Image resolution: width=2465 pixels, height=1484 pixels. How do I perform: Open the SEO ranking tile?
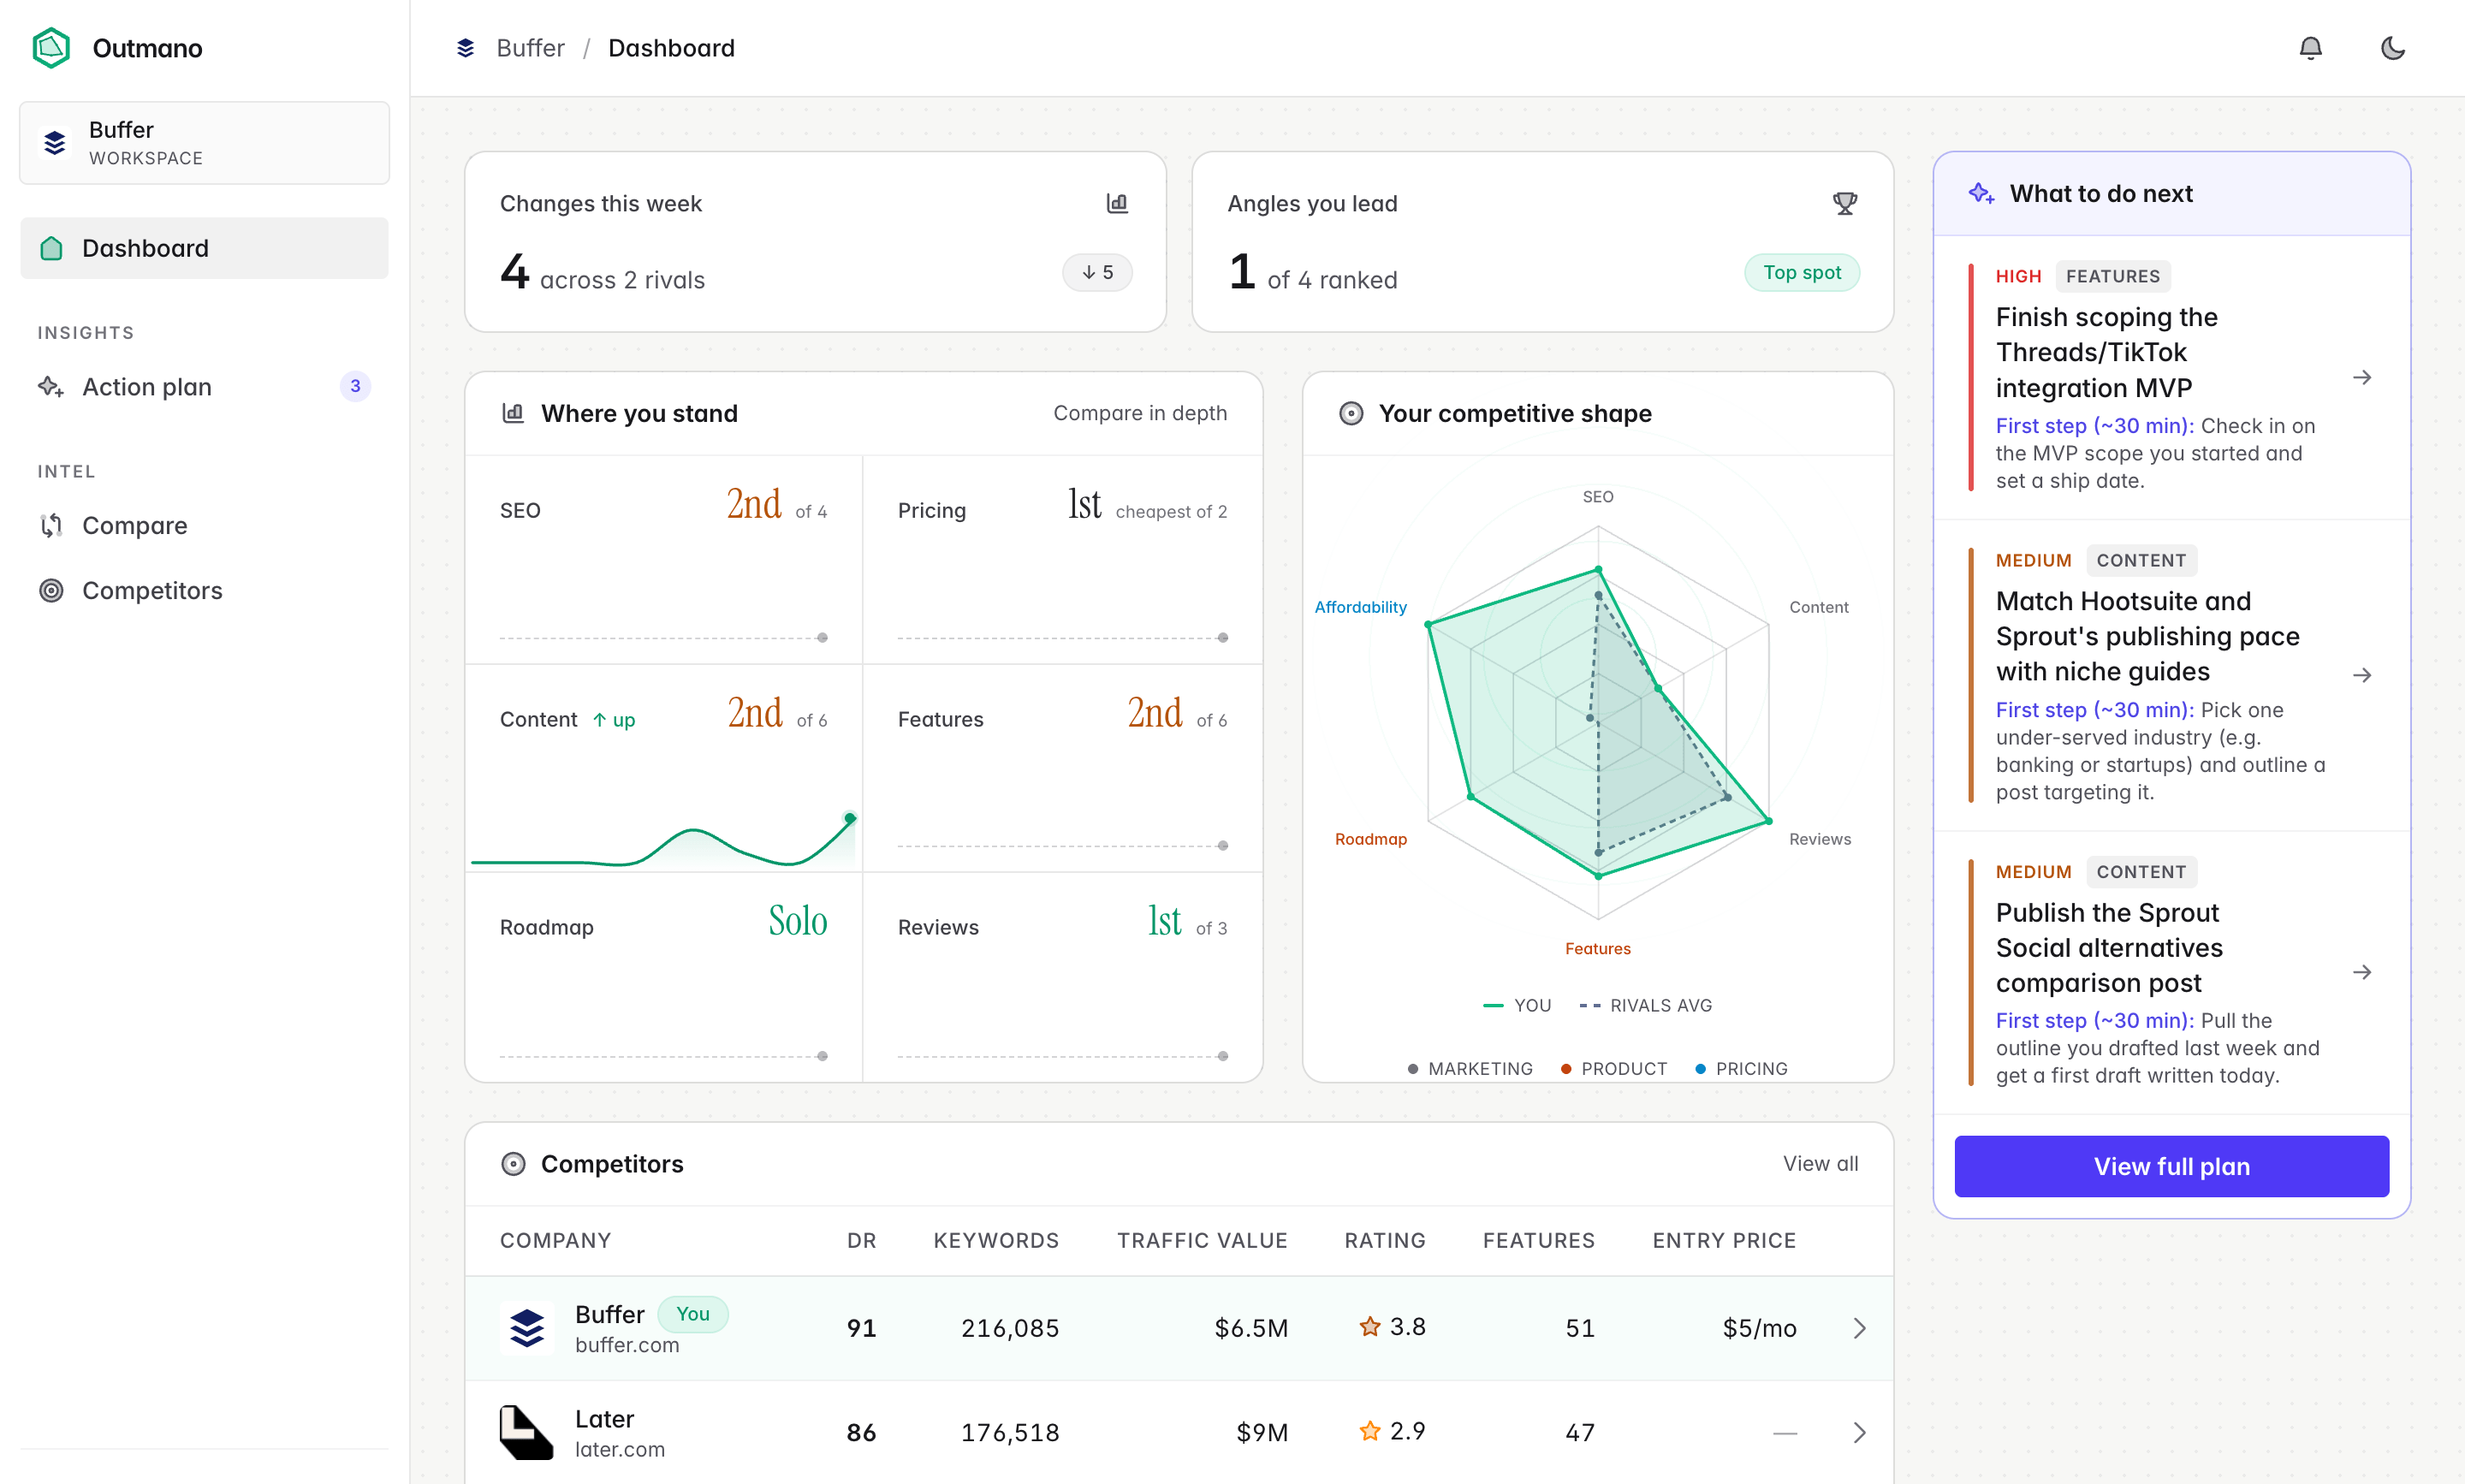pyautogui.click(x=664, y=560)
